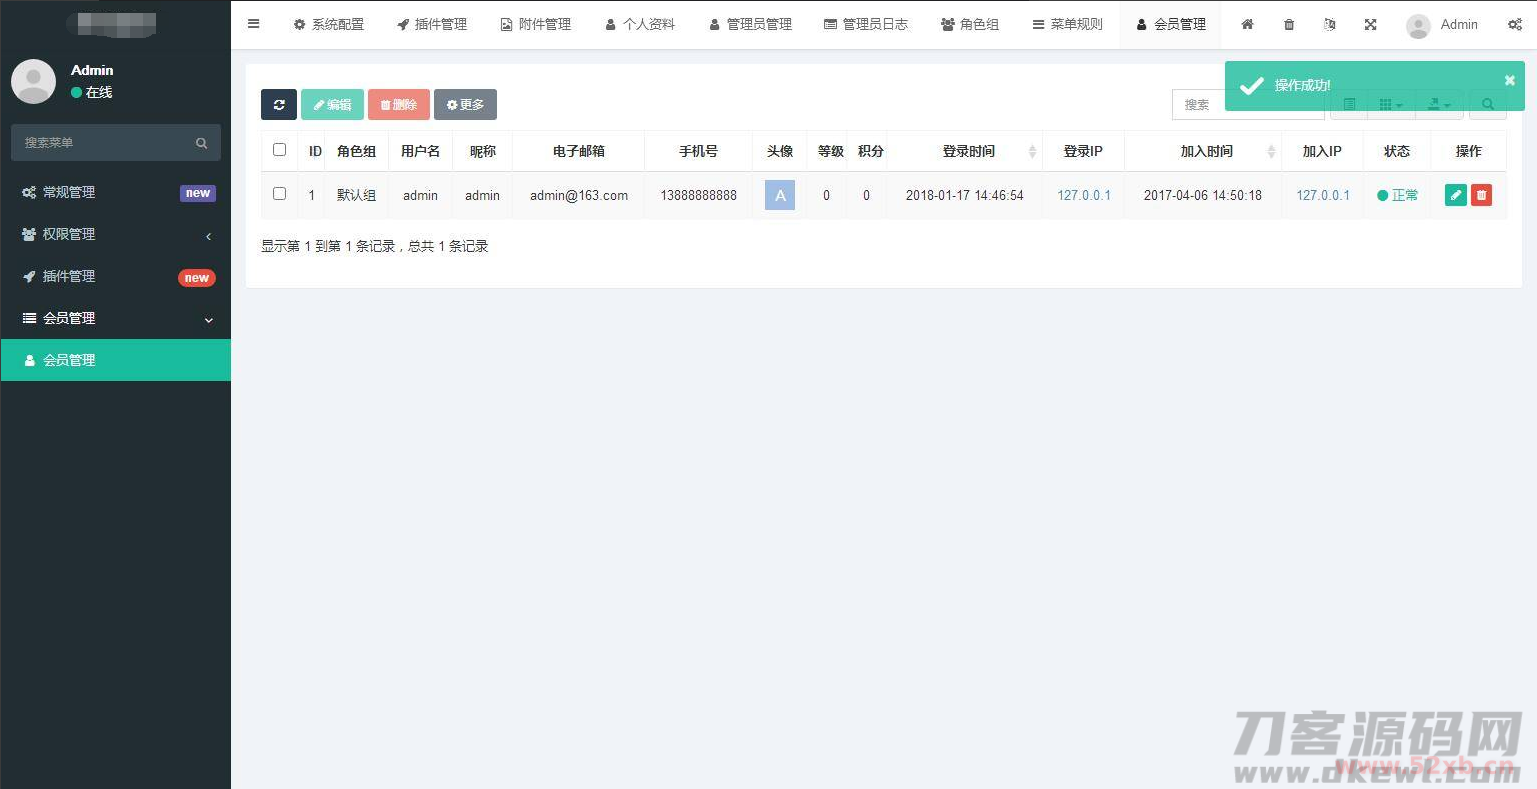
Task: Open the 系统配置 tab
Action: click(328, 25)
